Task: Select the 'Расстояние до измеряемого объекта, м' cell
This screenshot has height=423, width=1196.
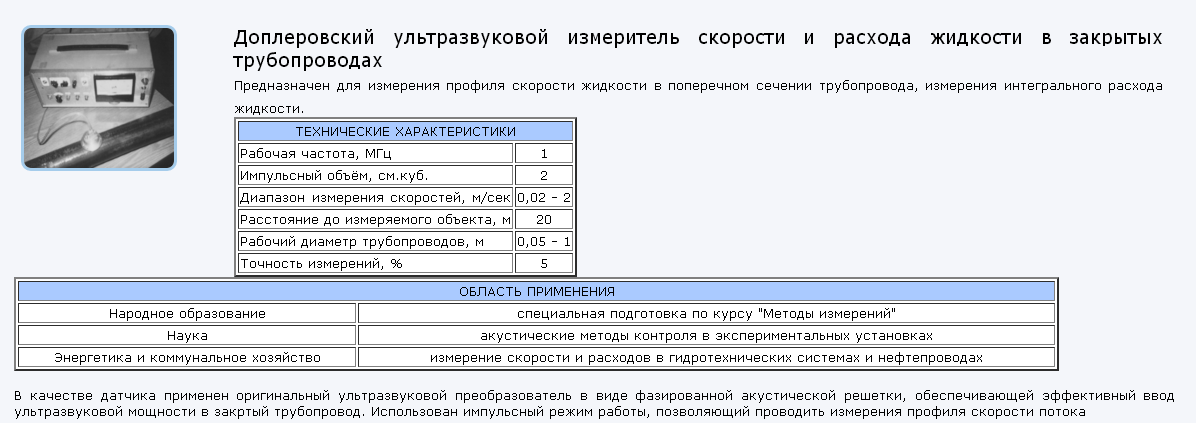Action: 375,220
